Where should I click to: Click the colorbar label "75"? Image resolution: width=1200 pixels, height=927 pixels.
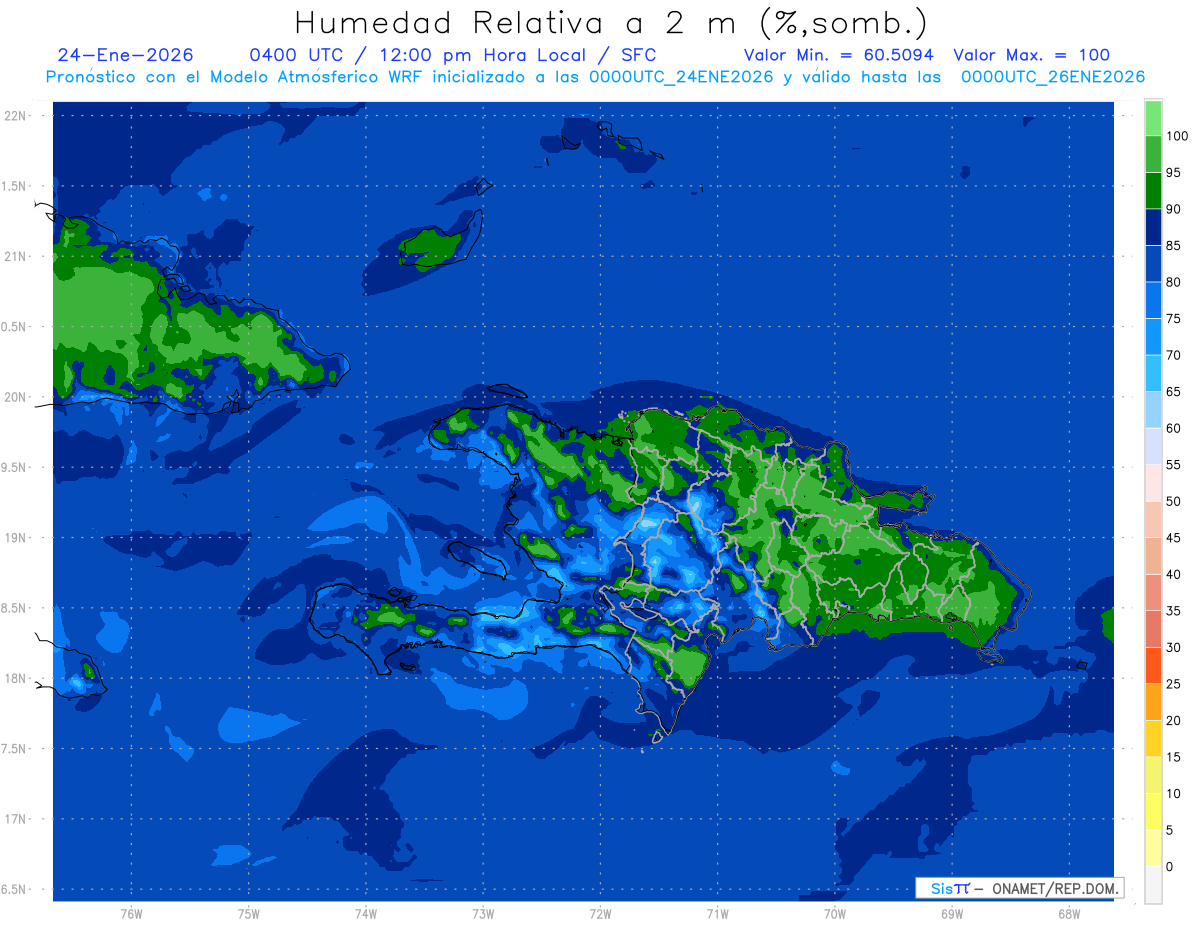(x=1173, y=319)
